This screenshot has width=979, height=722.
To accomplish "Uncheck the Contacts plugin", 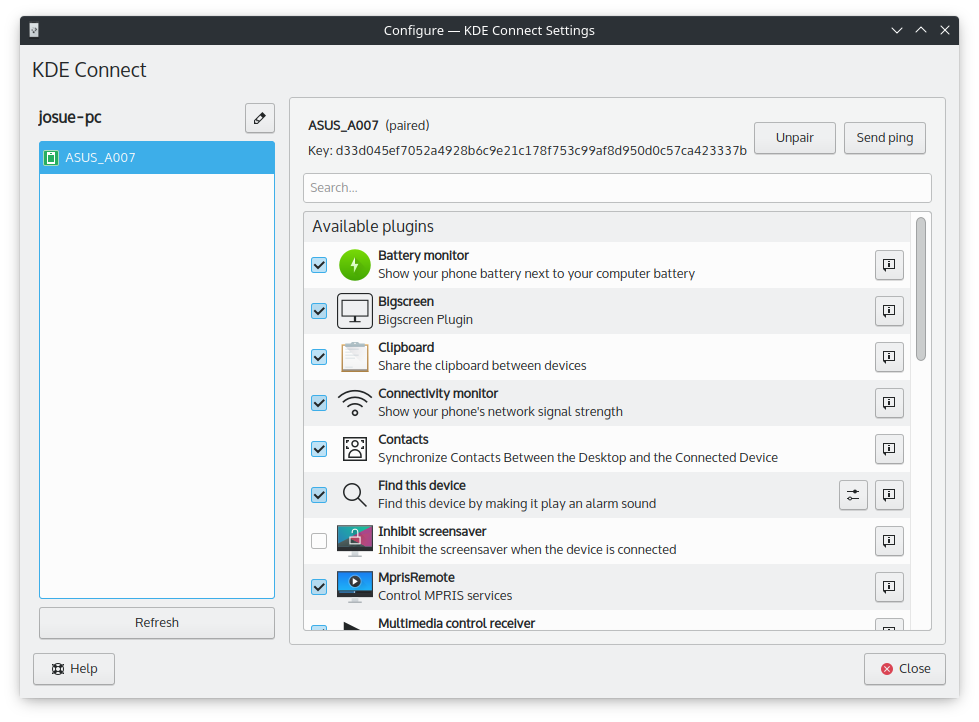I will tap(319, 449).
